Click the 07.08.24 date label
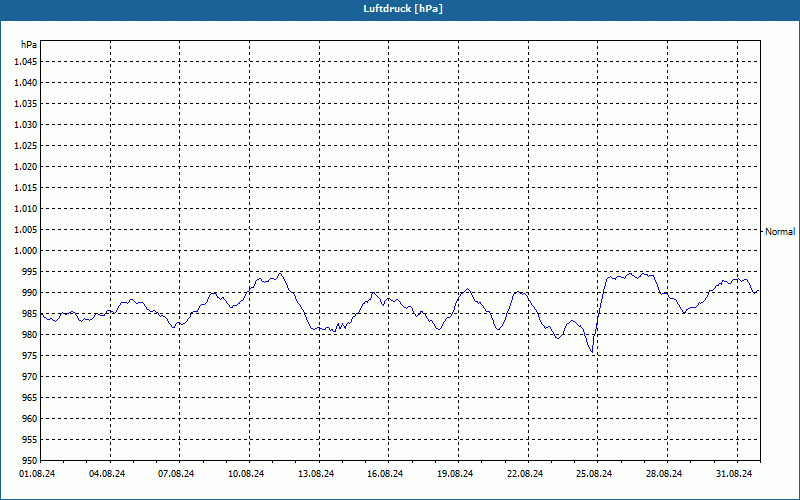This screenshot has height=500, width=800. coord(177,474)
